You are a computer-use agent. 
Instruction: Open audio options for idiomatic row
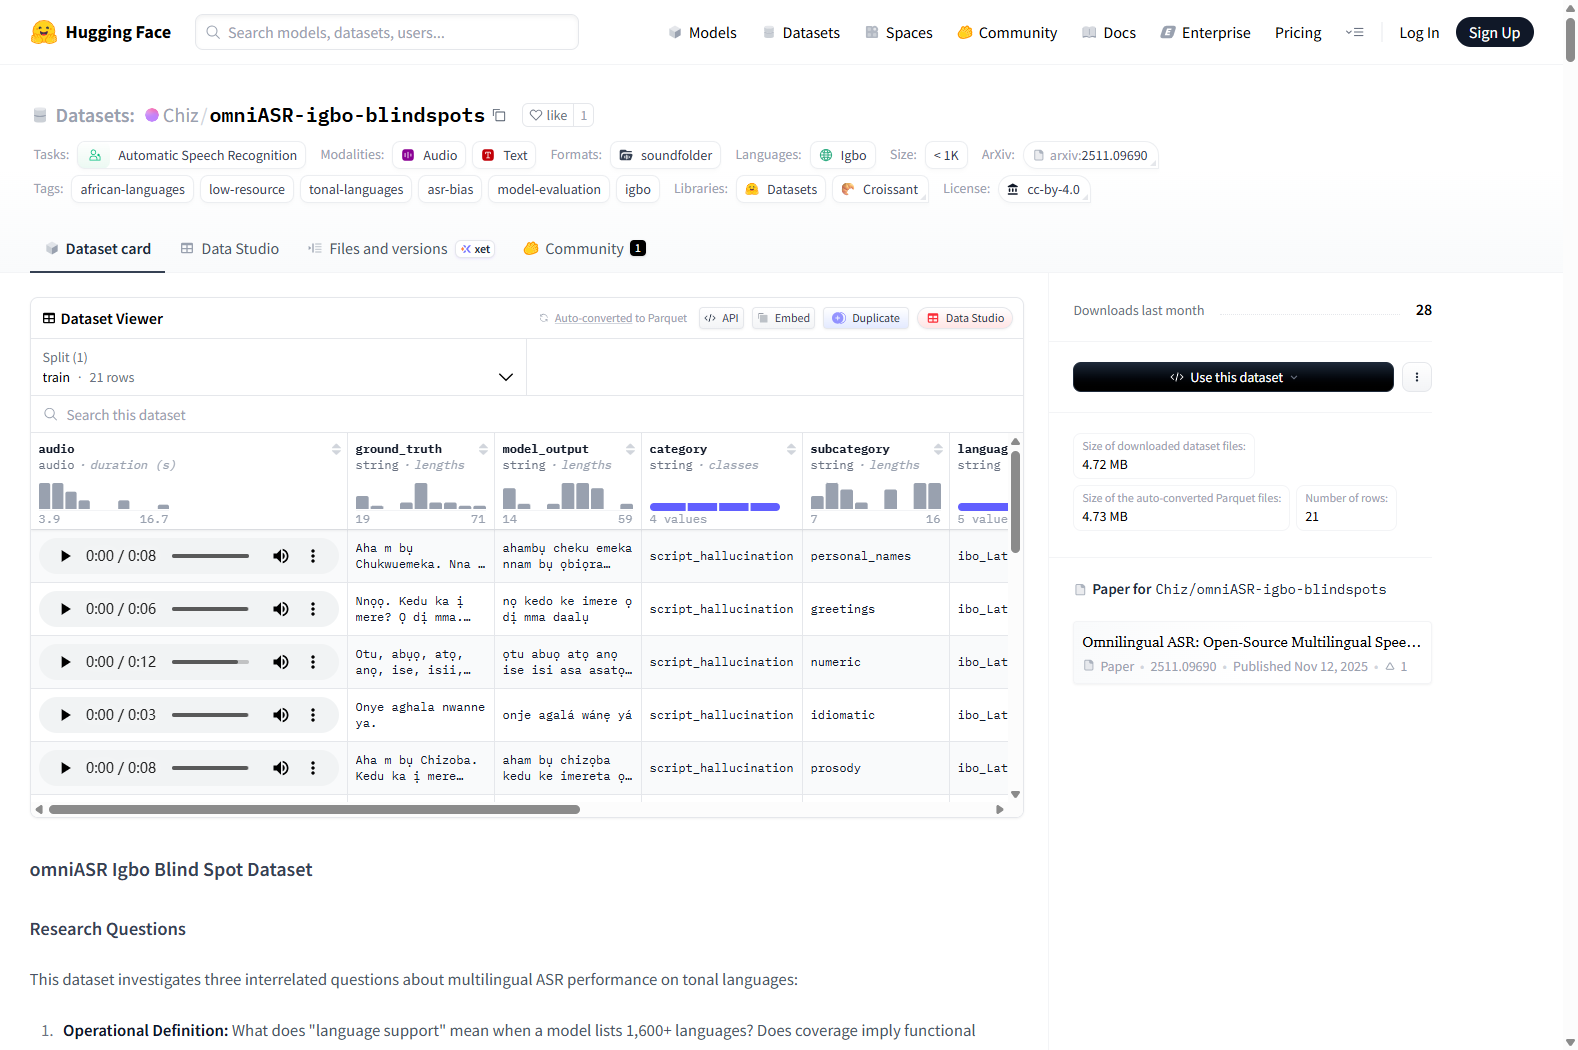[313, 715]
